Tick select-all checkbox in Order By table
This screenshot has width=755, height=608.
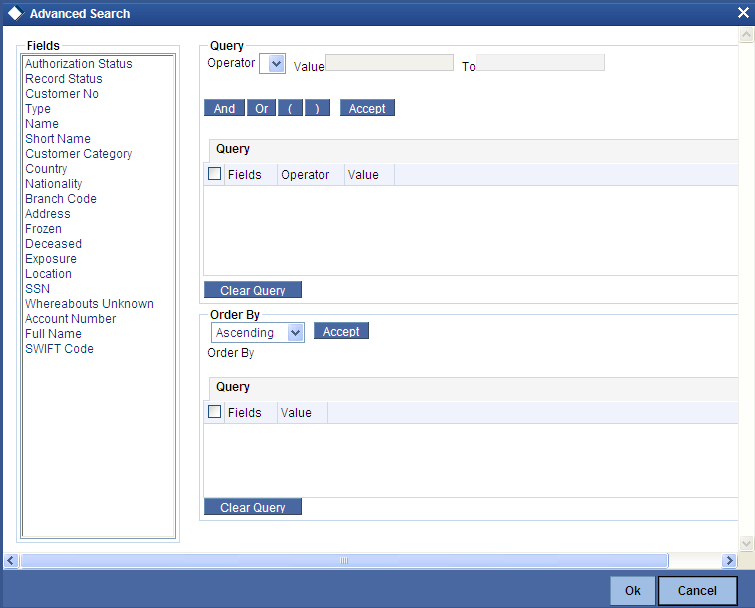pos(214,412)
